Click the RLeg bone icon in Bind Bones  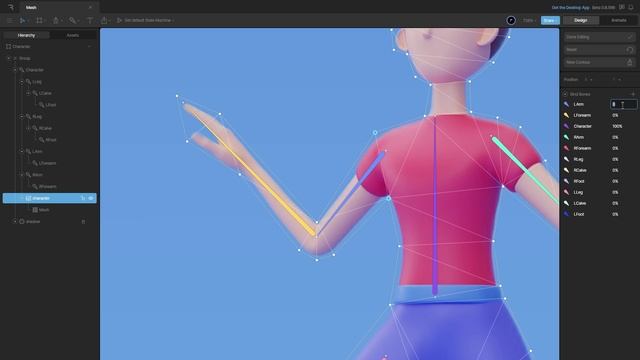[566, 160]
